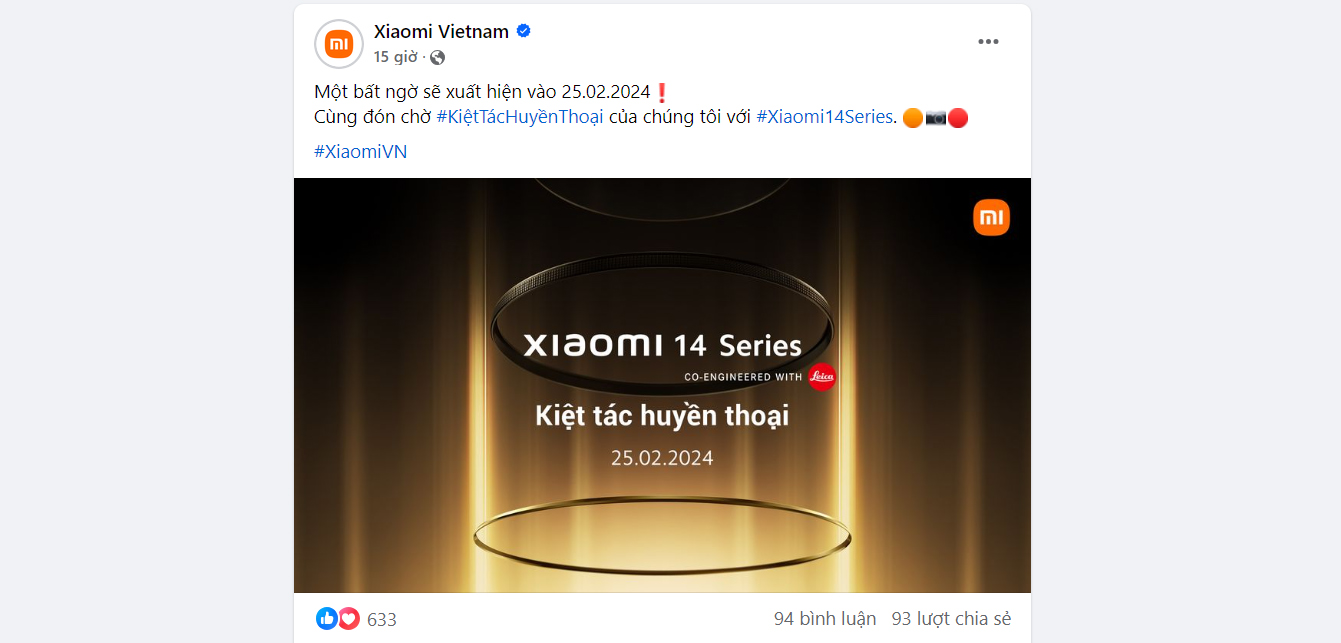Follow the #XiaomiVN hashtag

pyautogui.click(x=360, y=152)
